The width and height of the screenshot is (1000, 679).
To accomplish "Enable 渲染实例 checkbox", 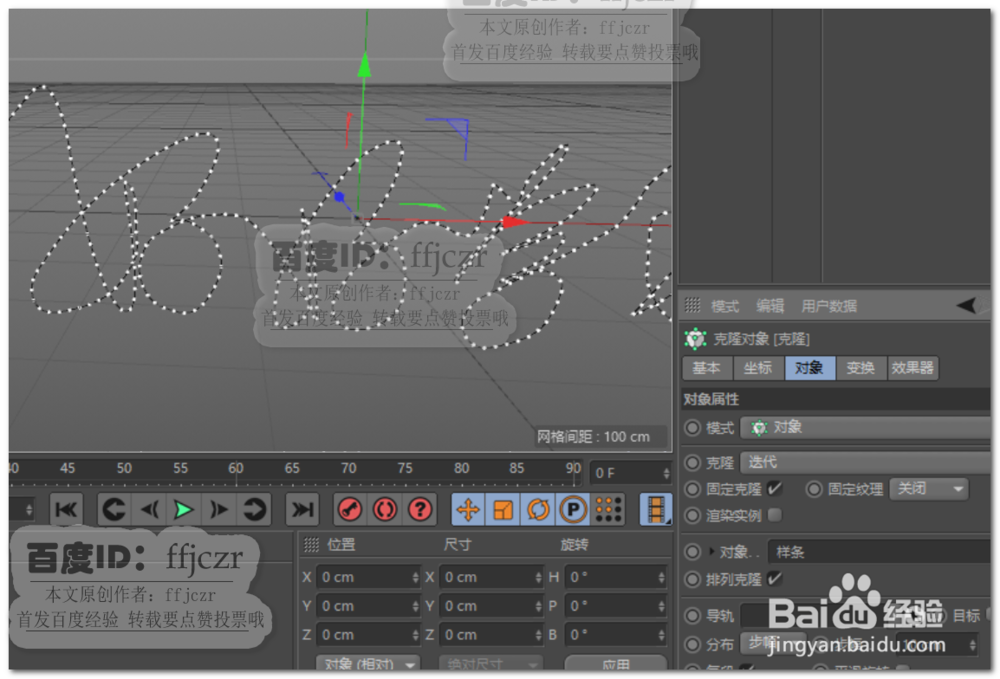I will click(774, 515).
